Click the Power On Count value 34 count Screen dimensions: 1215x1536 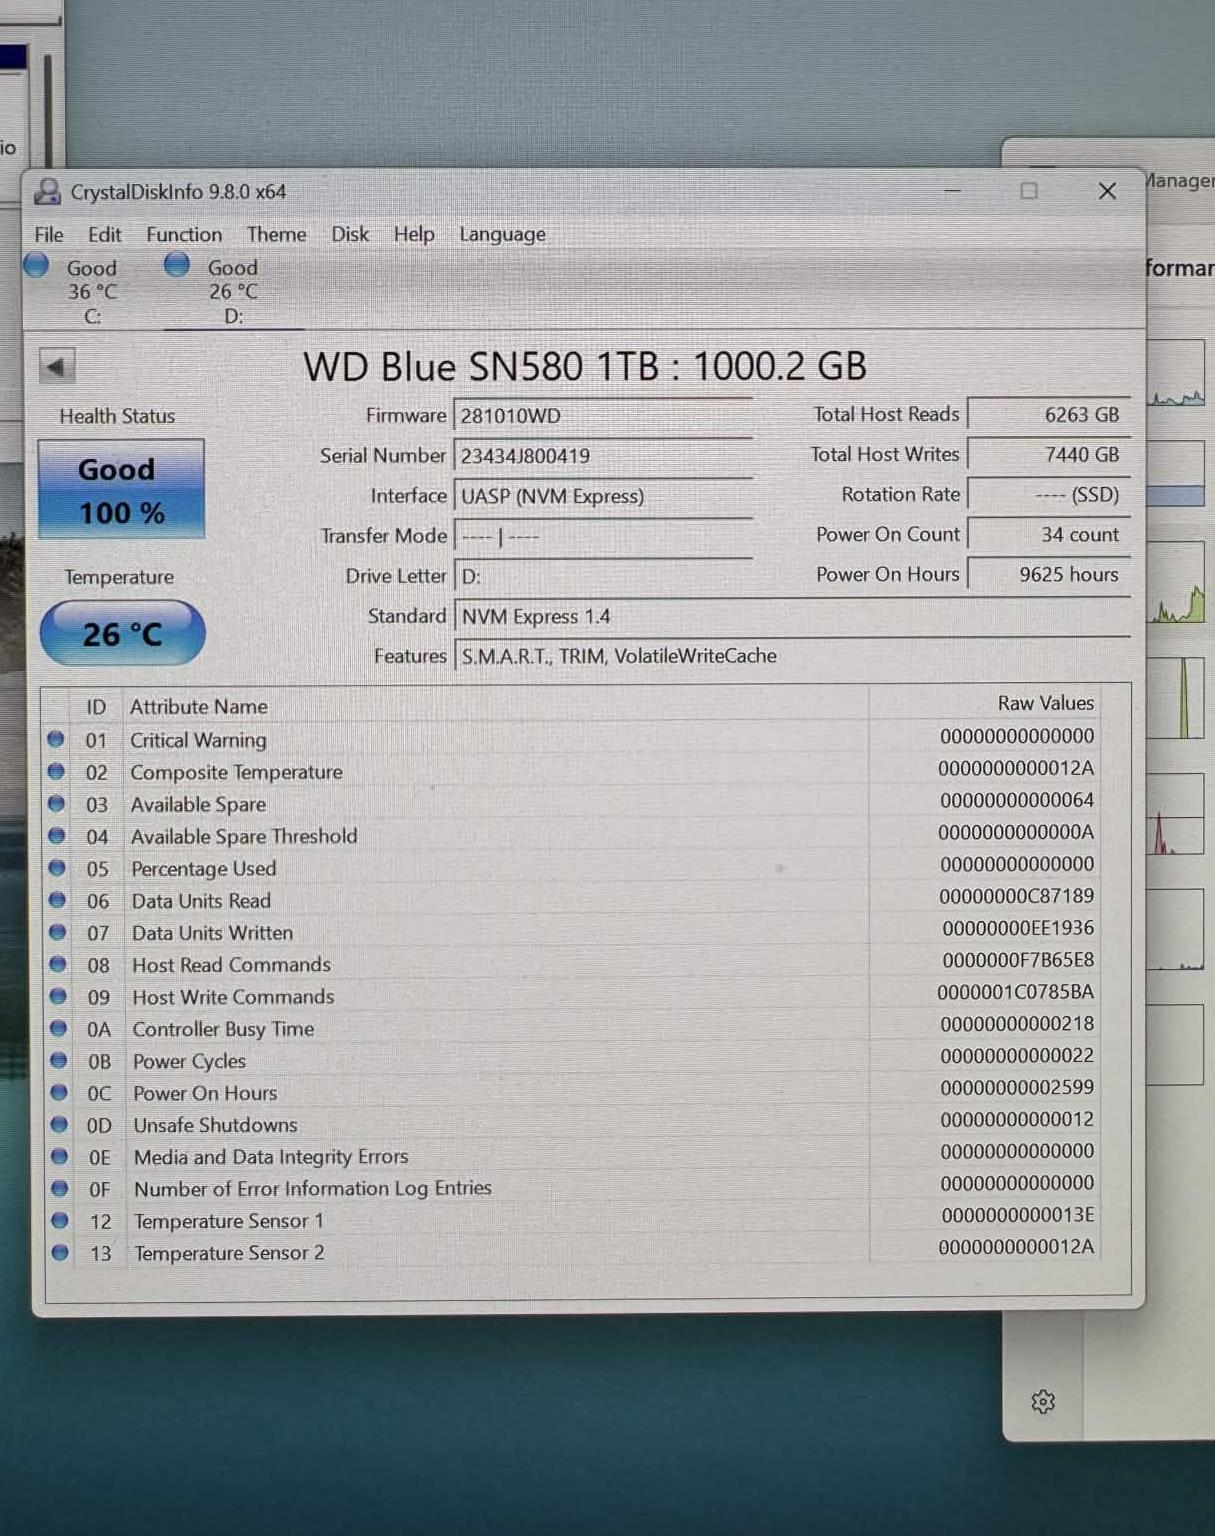click(x=1049, y=534)
